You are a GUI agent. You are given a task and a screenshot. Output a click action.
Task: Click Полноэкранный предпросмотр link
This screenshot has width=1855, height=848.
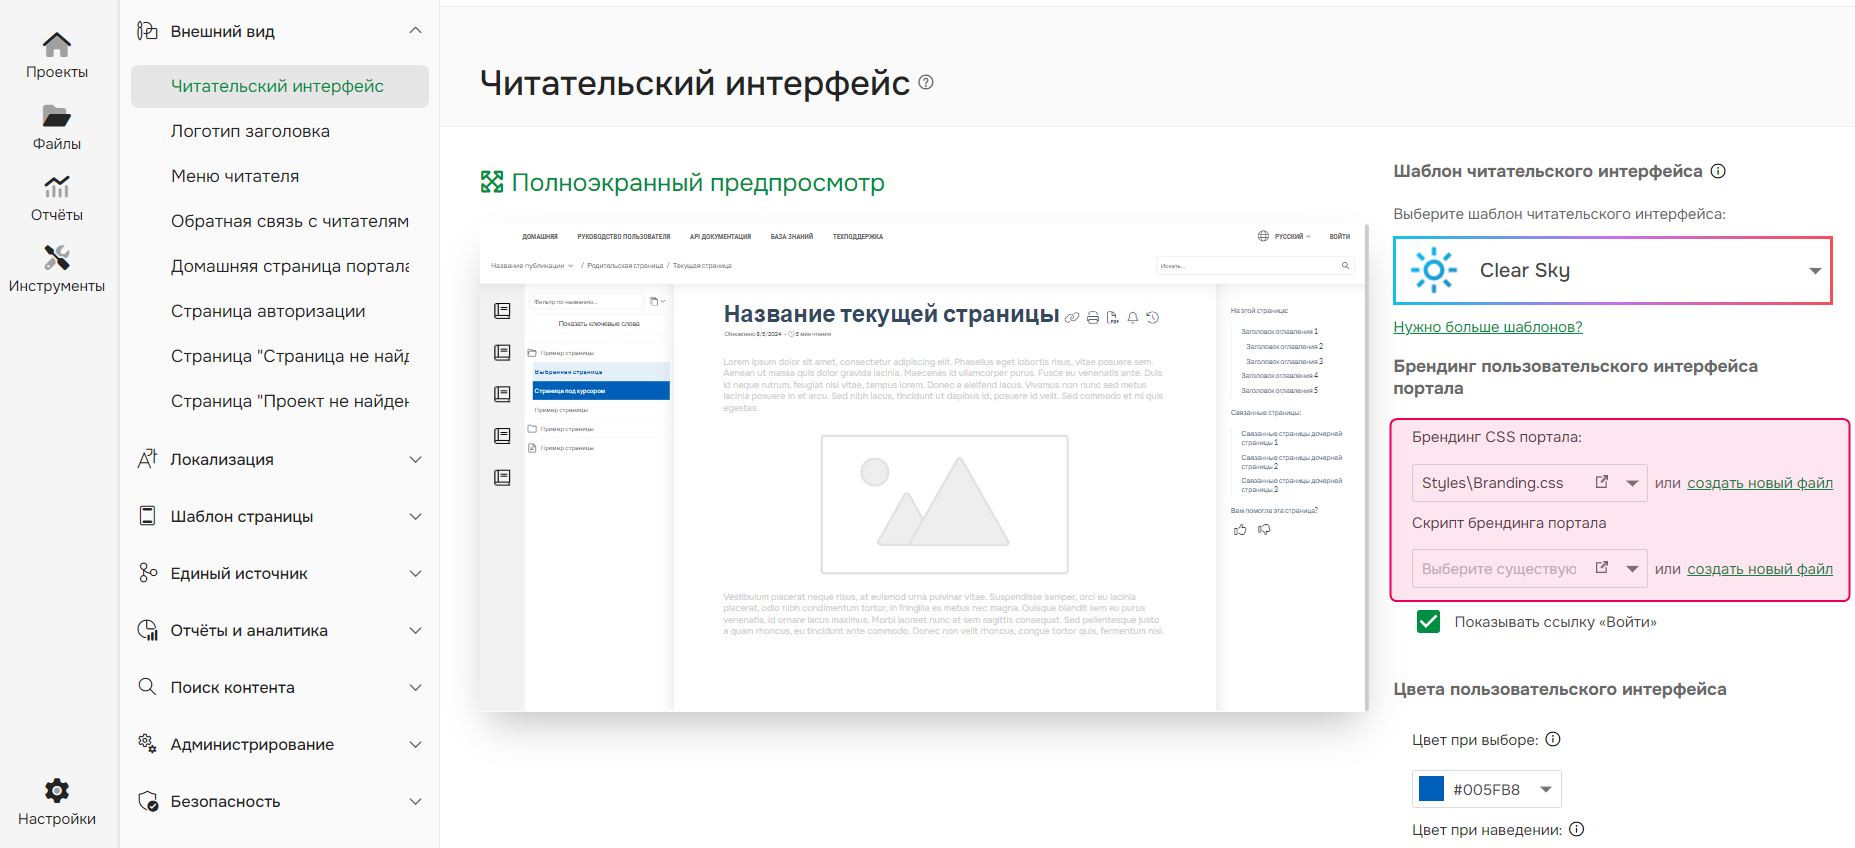[x=698, y=183]
